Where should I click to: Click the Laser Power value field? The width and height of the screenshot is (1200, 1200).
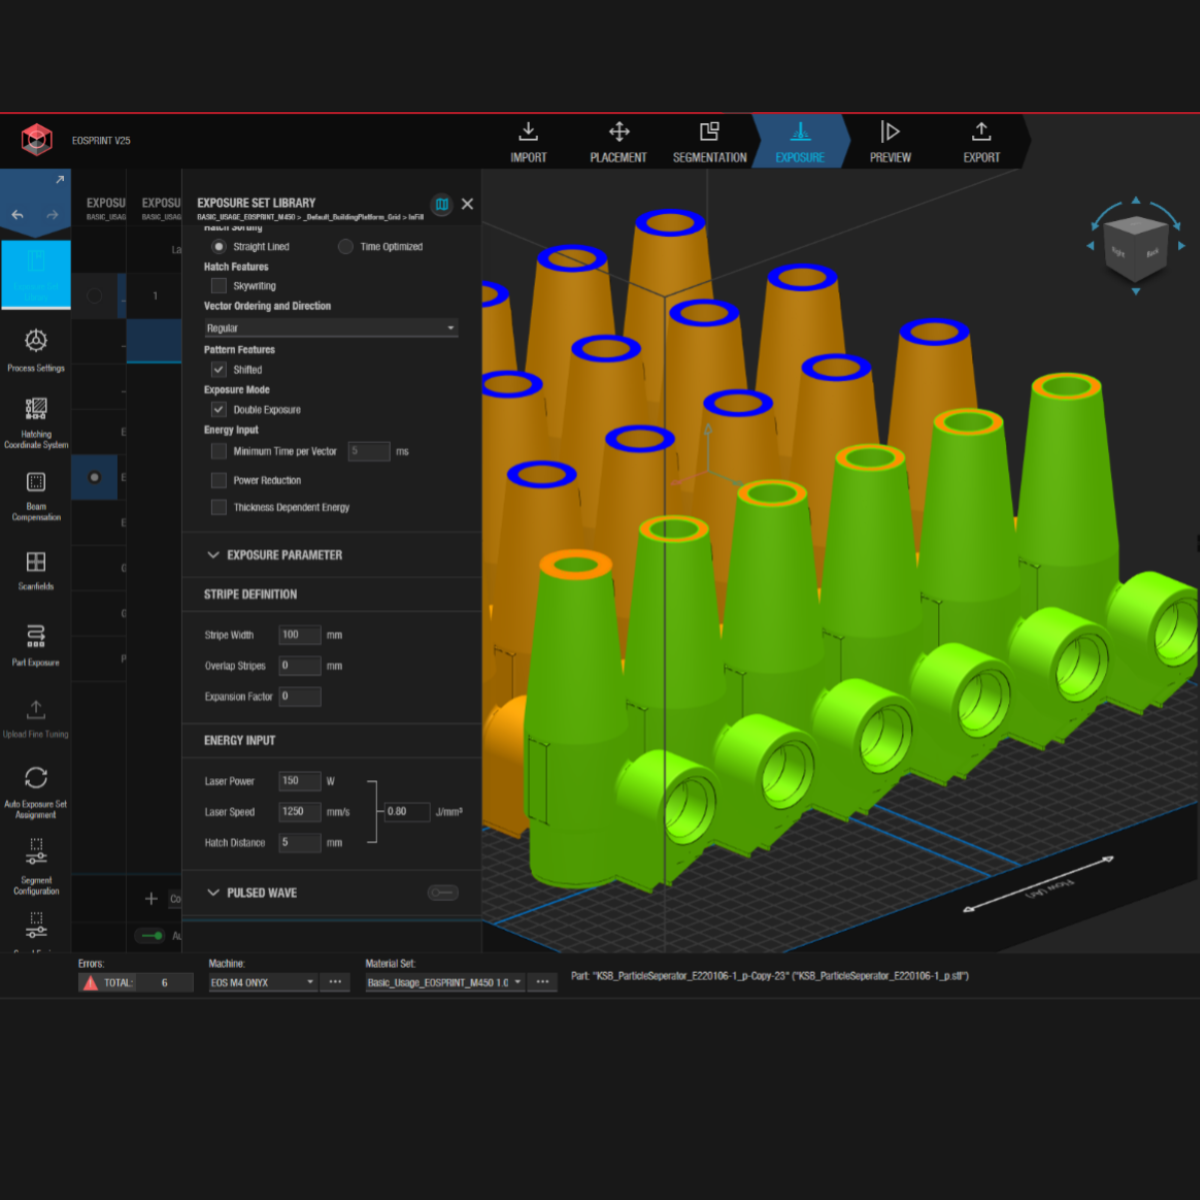click(300, 781)
